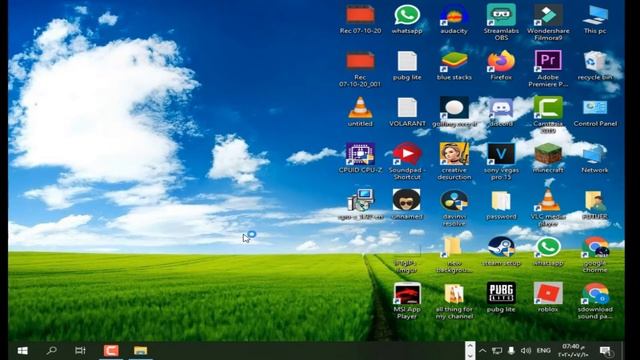
Task: Switch to Camtasia recorder taskbar button
Action: click(x=111, y=351)
